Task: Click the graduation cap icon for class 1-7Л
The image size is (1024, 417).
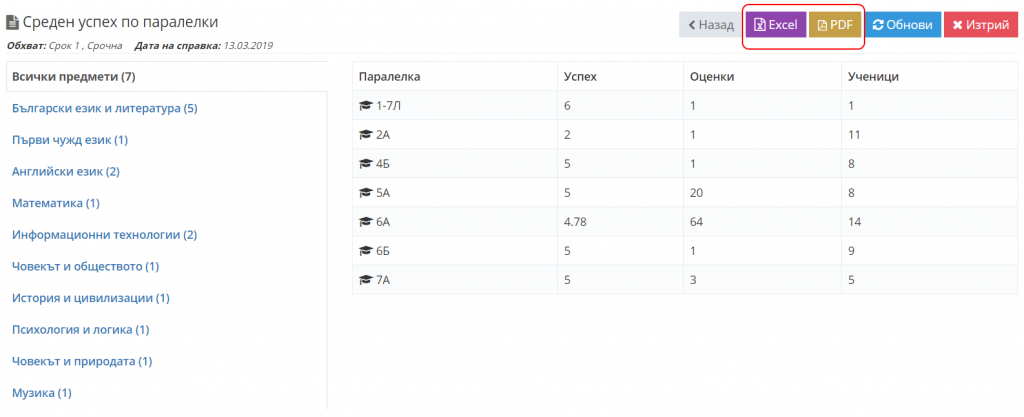Action: coord(365,105)
